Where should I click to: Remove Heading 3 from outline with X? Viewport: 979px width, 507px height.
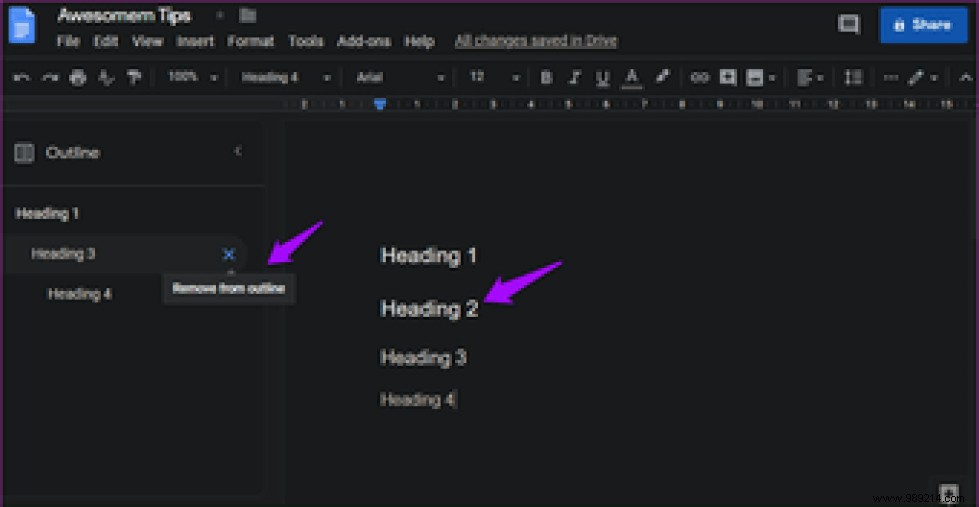229,254
